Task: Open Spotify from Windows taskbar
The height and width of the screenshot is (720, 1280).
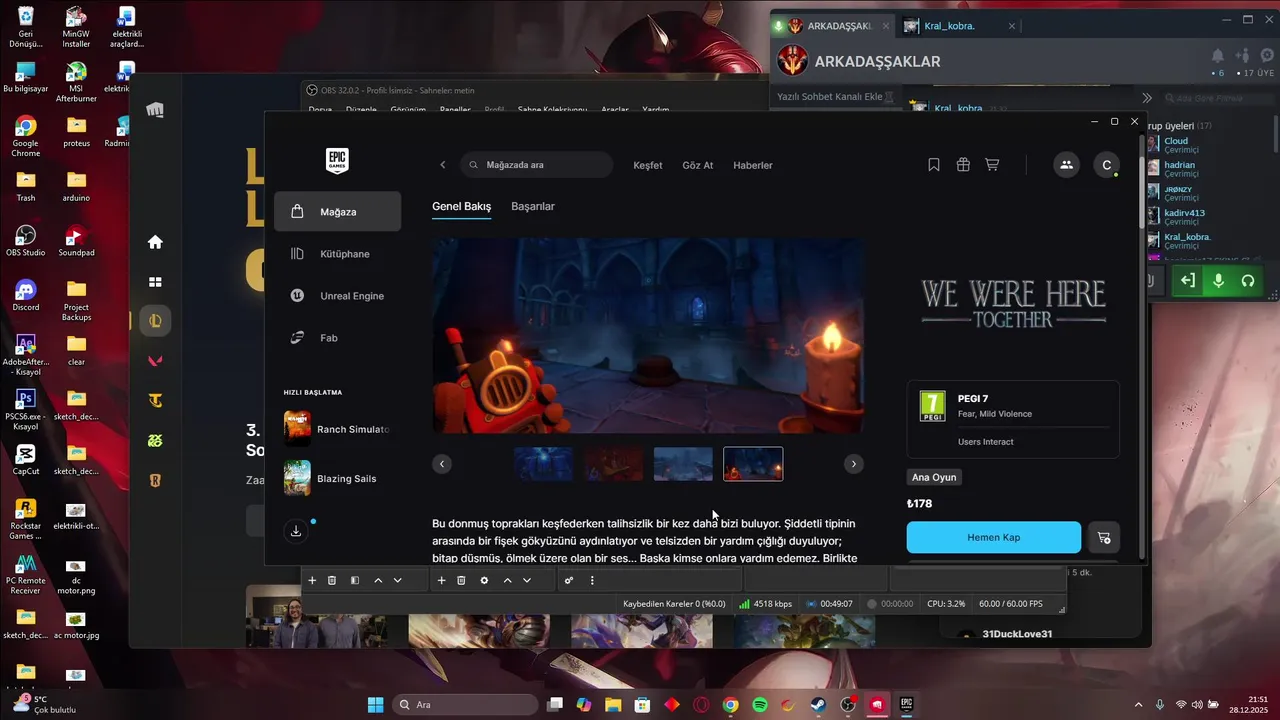Action: [760, 705]
